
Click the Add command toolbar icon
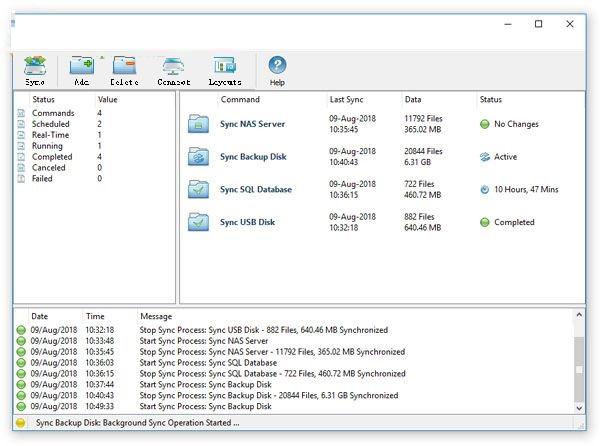click(81, 70)
